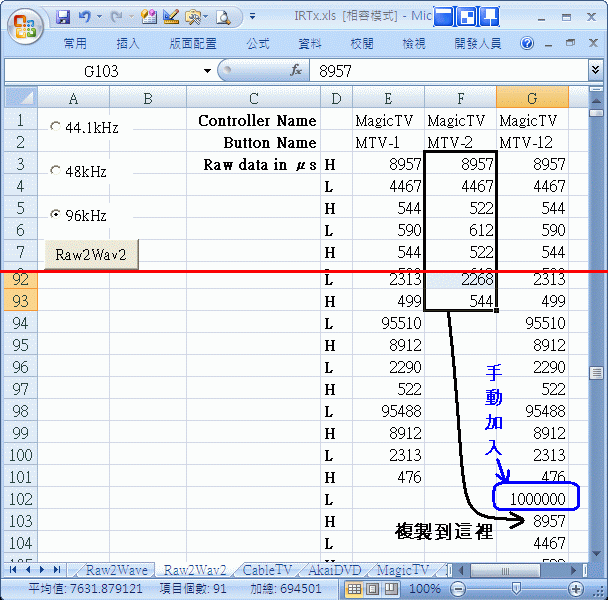
Task: Click the Office button logo
Action: pos(25,26)
